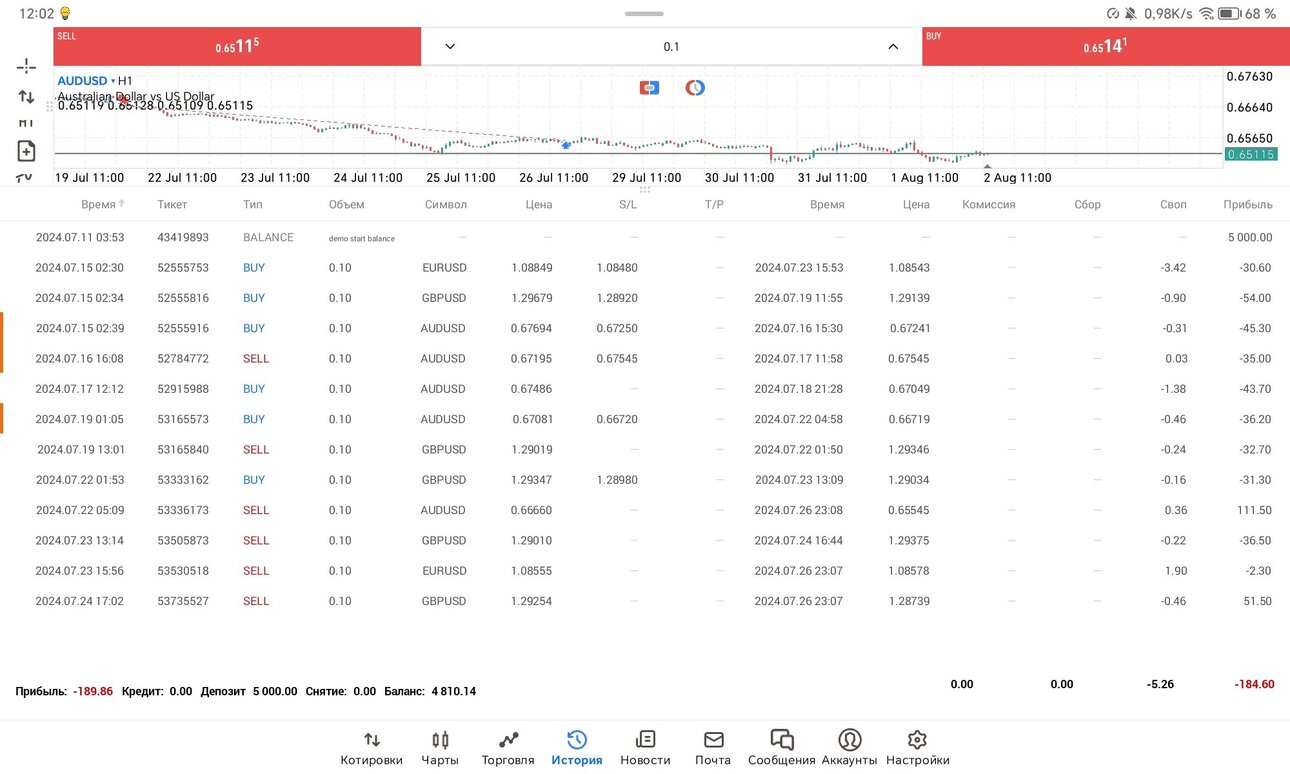Tap the red-blue circular chart icon
1290x774 pixels.
coord(695,88)
